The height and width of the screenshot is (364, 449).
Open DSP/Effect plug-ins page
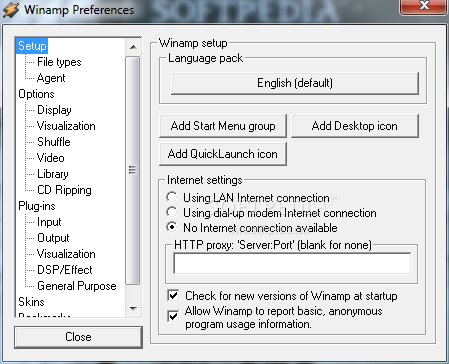65,270
